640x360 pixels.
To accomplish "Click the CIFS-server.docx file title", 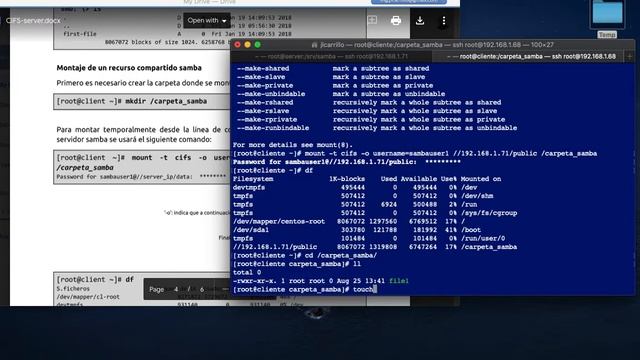I will click(33, 20).
